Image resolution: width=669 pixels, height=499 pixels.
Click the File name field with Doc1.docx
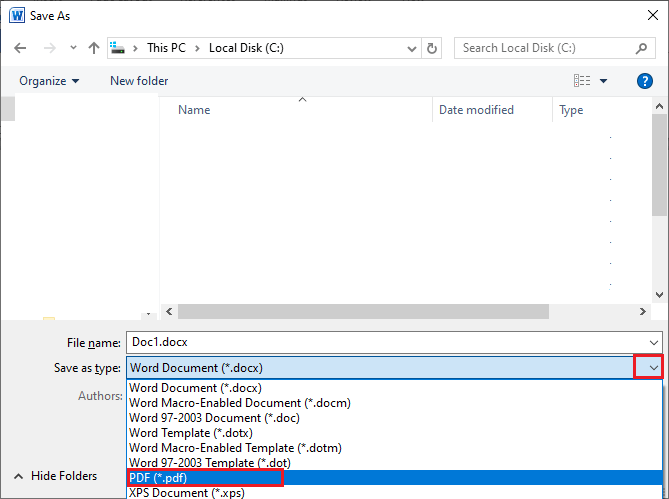click(394, 342)
